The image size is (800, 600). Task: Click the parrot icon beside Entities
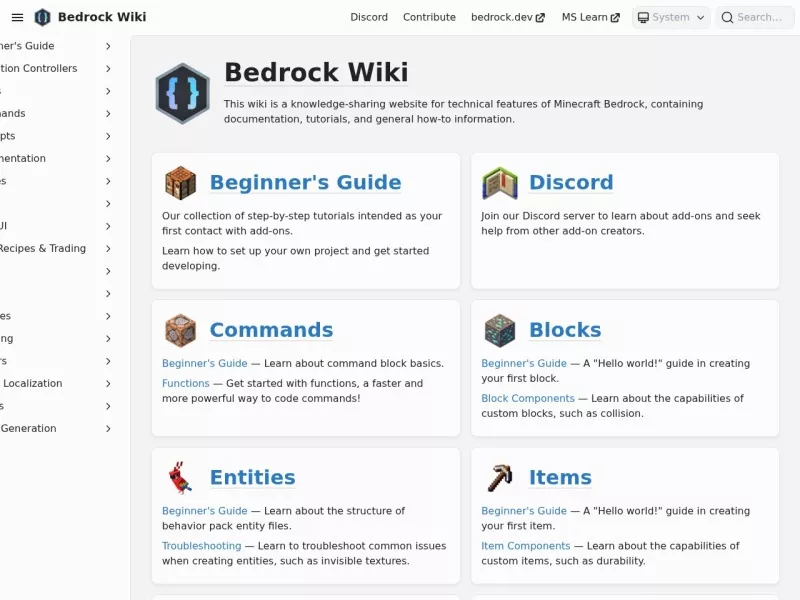(180, 478)
